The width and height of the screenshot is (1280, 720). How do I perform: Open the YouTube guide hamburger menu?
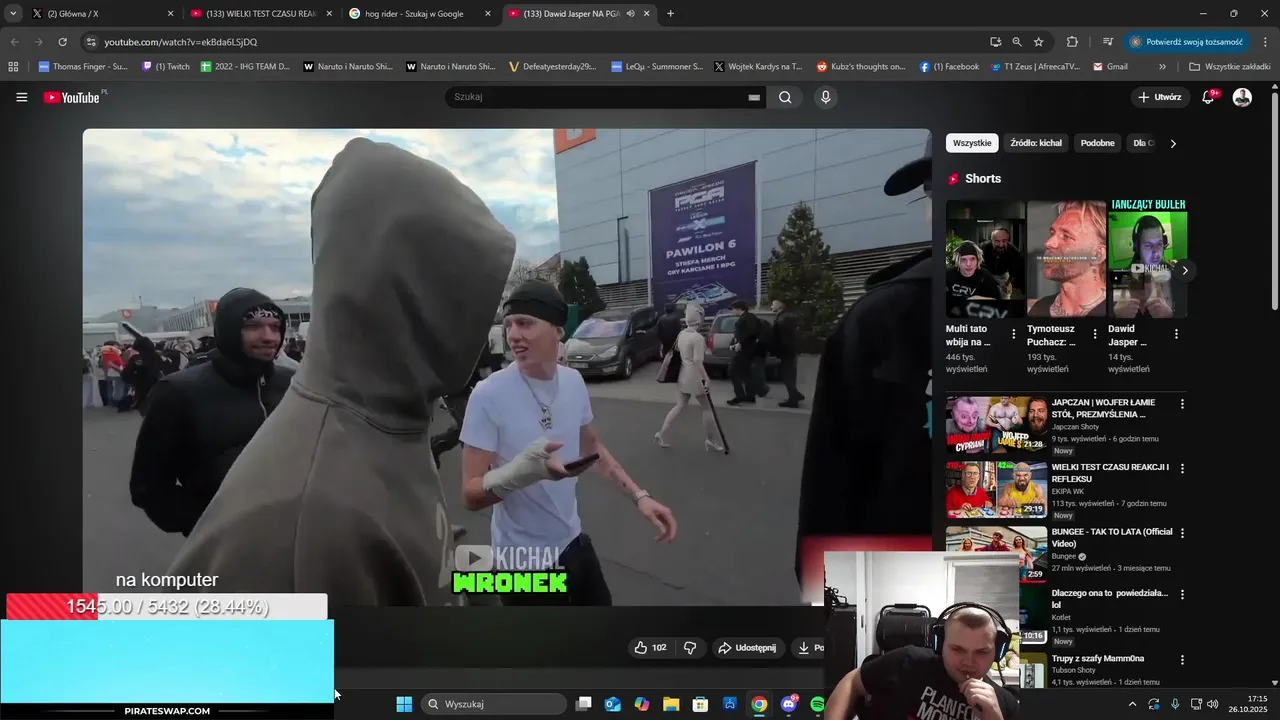(x=22, y=97)
